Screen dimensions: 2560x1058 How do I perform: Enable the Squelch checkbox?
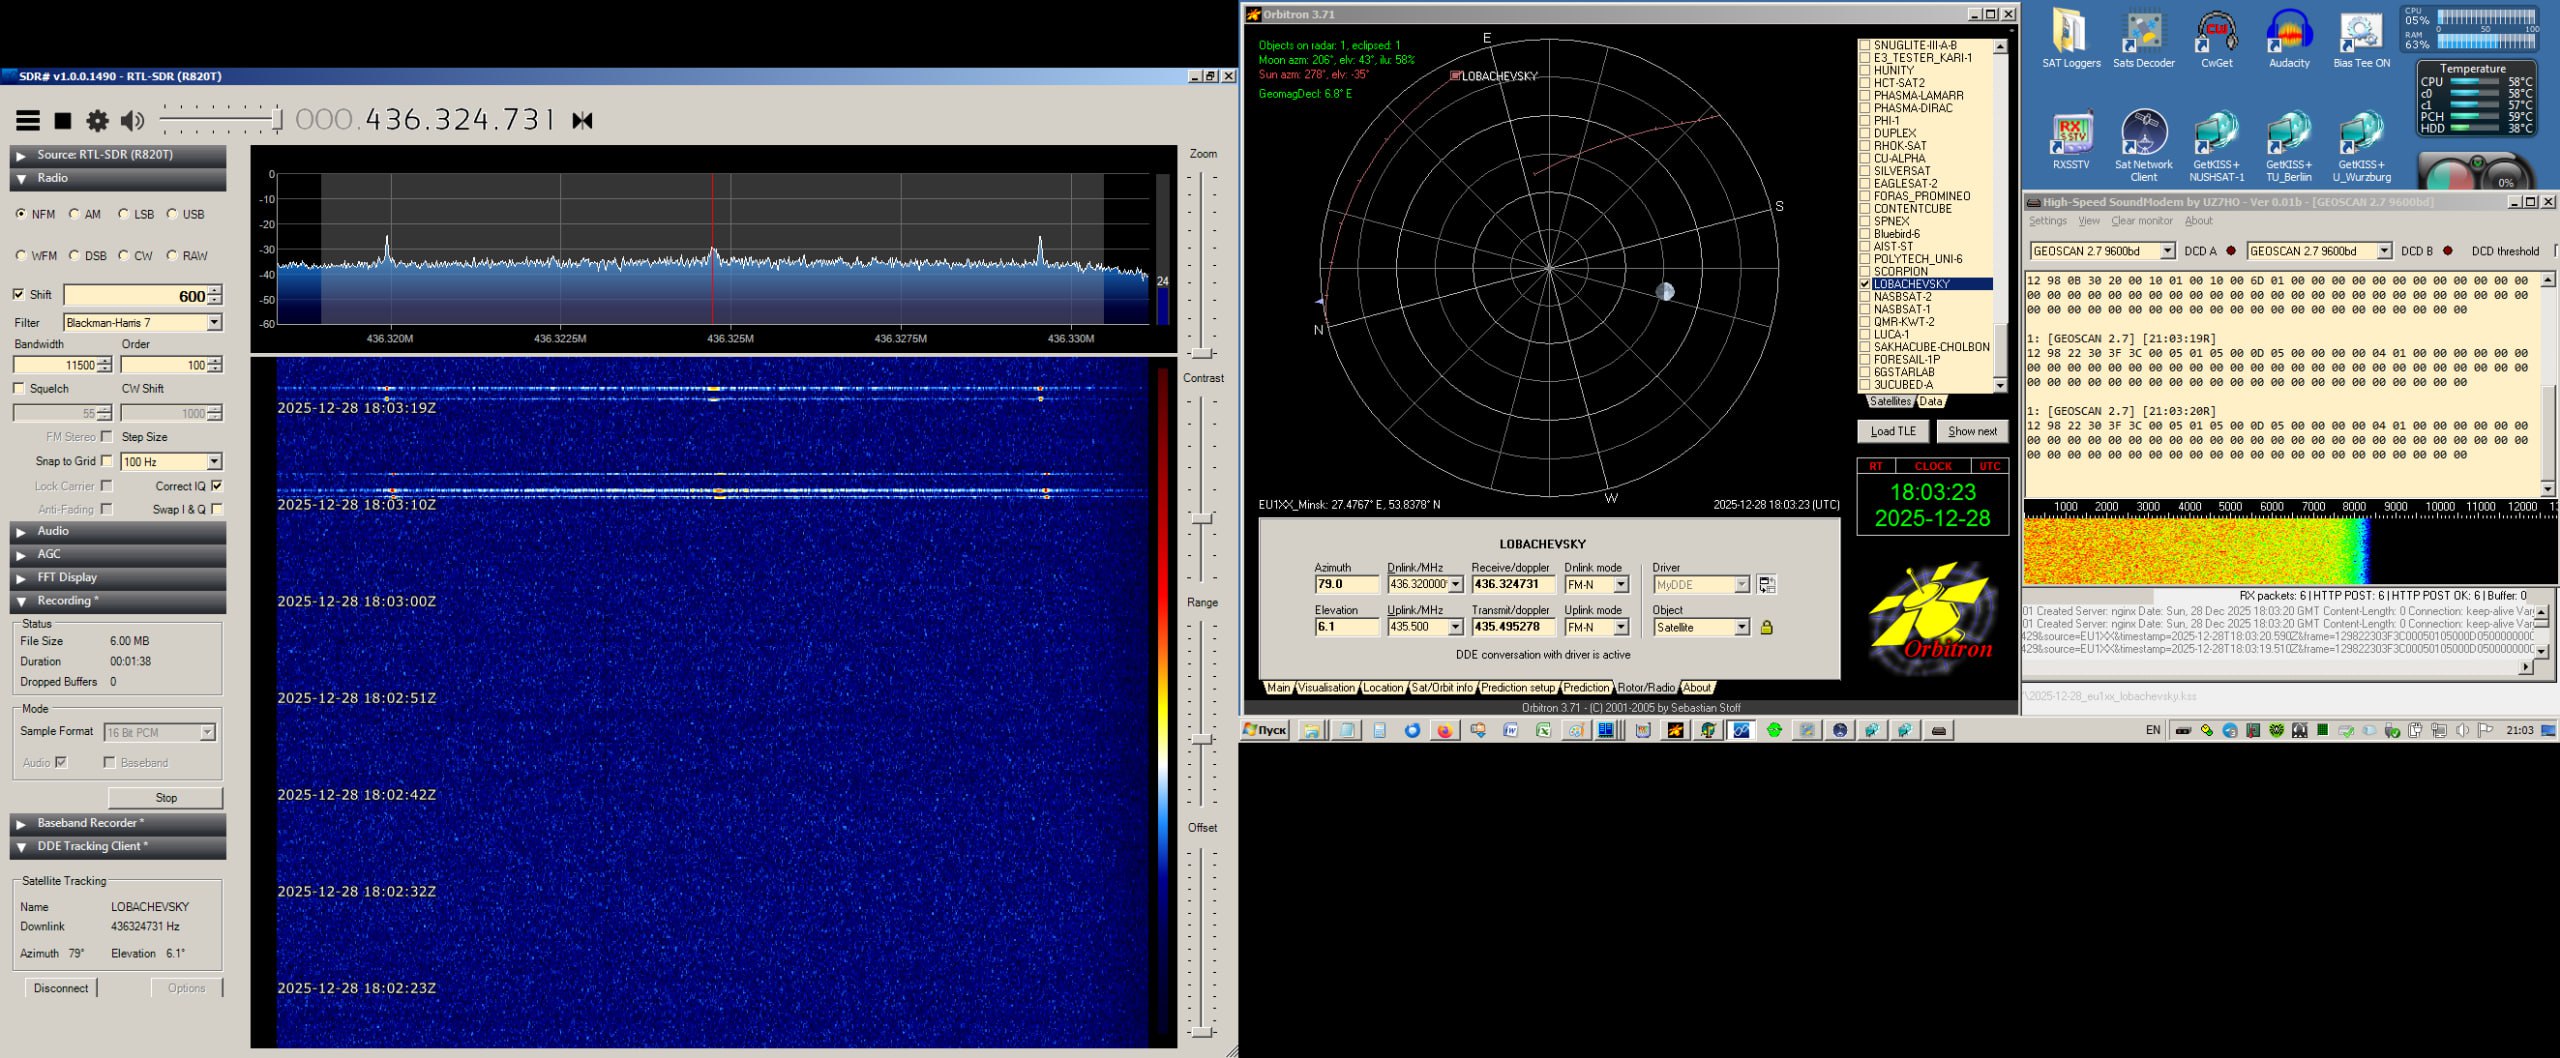tap(19, 389)
